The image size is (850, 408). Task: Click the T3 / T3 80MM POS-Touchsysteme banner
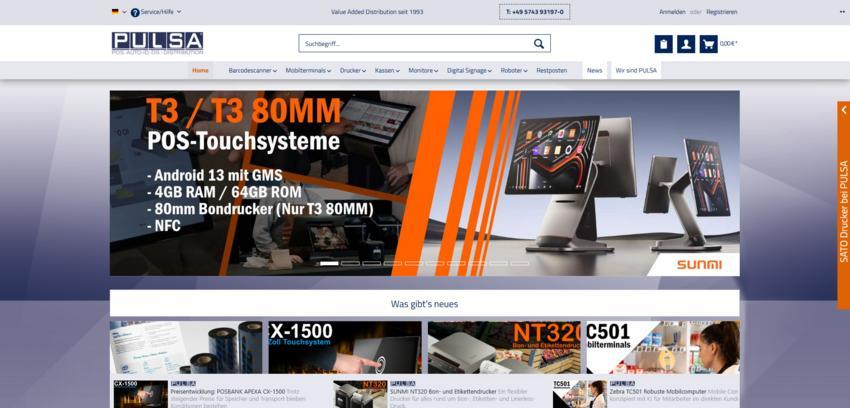(x=424, y=183)
